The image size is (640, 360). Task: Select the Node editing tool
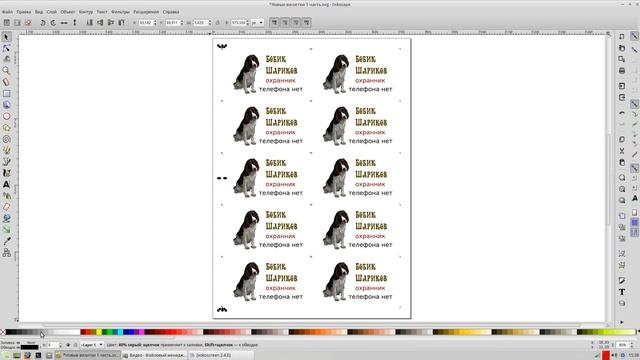click(6, 48)
